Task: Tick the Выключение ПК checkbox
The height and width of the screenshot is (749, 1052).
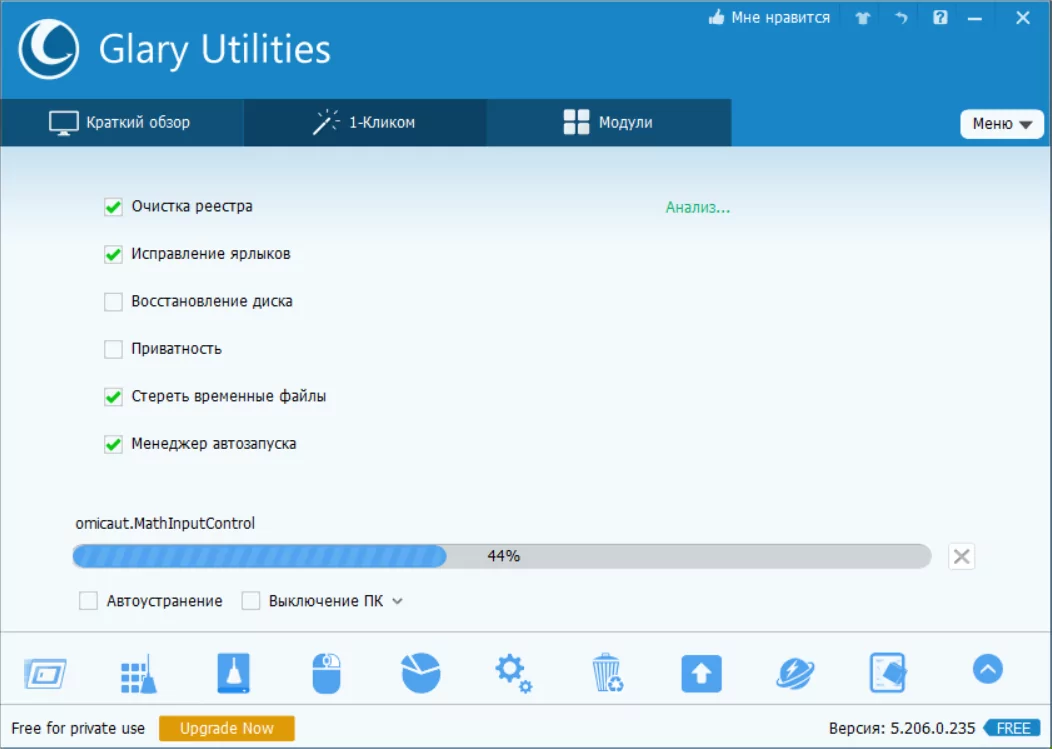Action: (x=251, y=601)
